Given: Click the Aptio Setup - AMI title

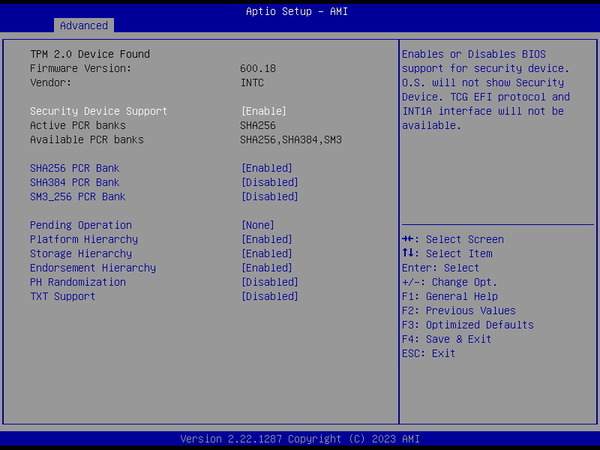Looking at the screenshot, I should click(297, 11).
